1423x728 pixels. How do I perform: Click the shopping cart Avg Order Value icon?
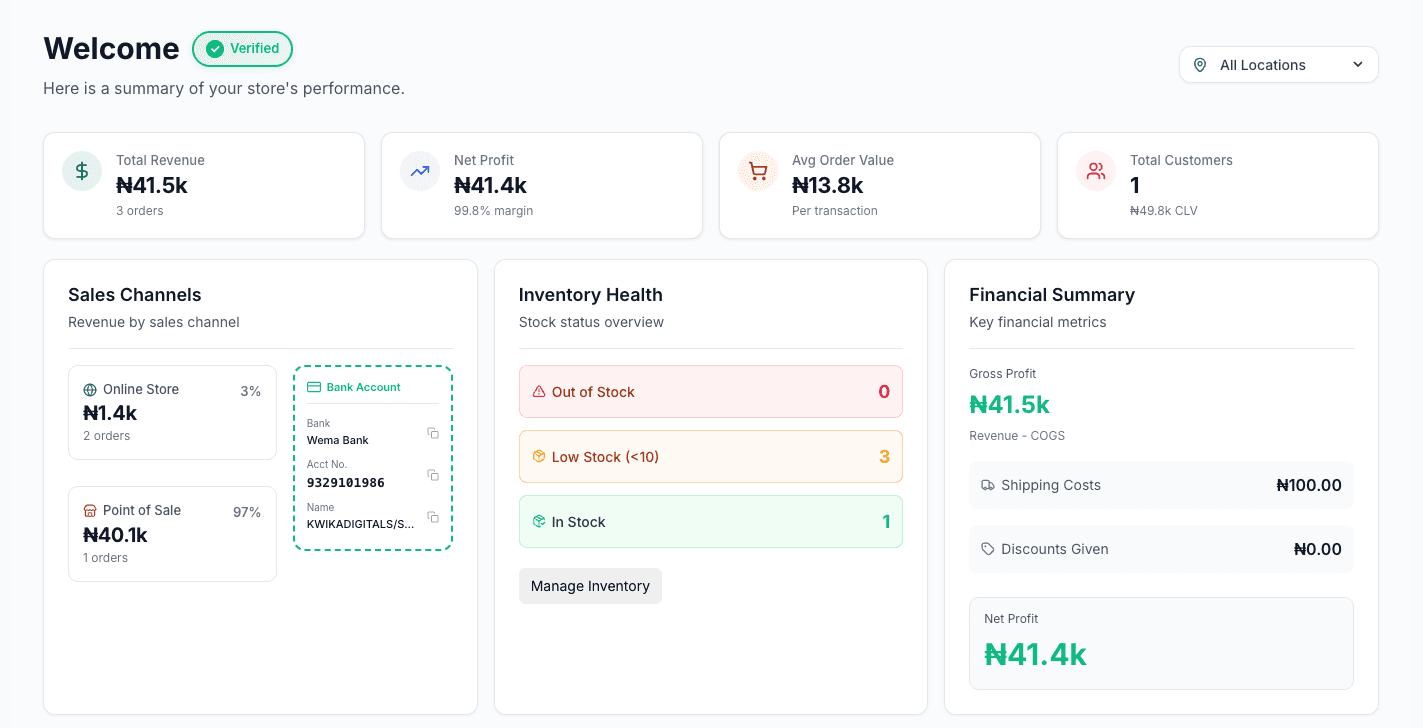(758, 171)
